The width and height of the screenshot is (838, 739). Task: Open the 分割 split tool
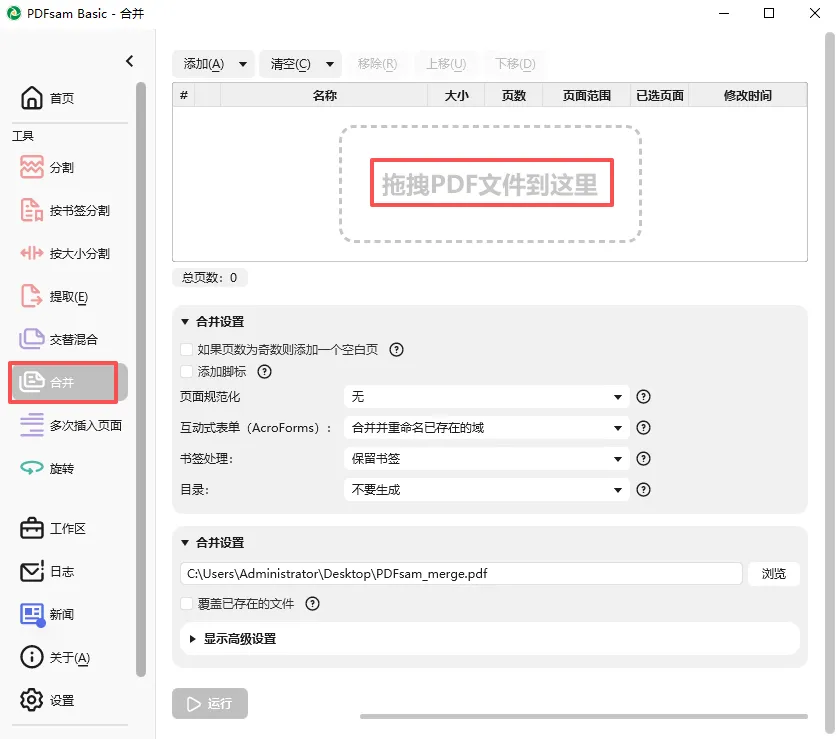(x=48, y=167)
